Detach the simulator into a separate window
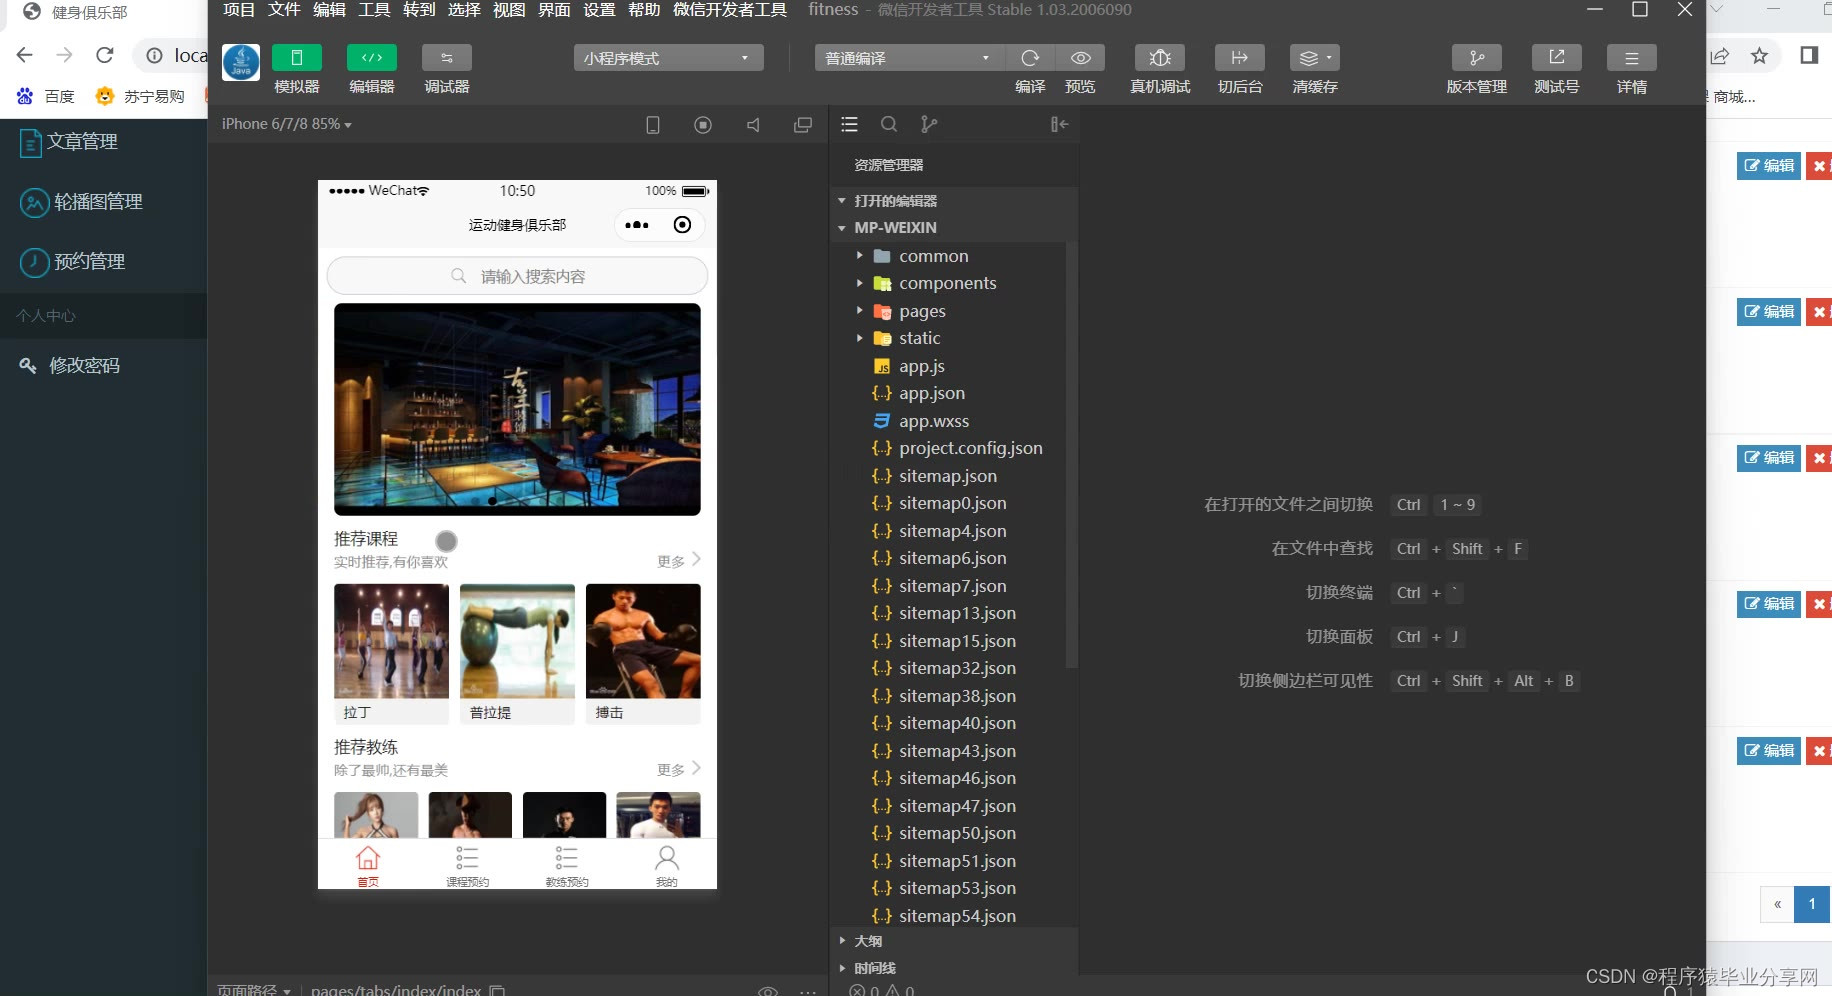The width and height of the screenshot is (1832, 996). (x=803, y=125)
